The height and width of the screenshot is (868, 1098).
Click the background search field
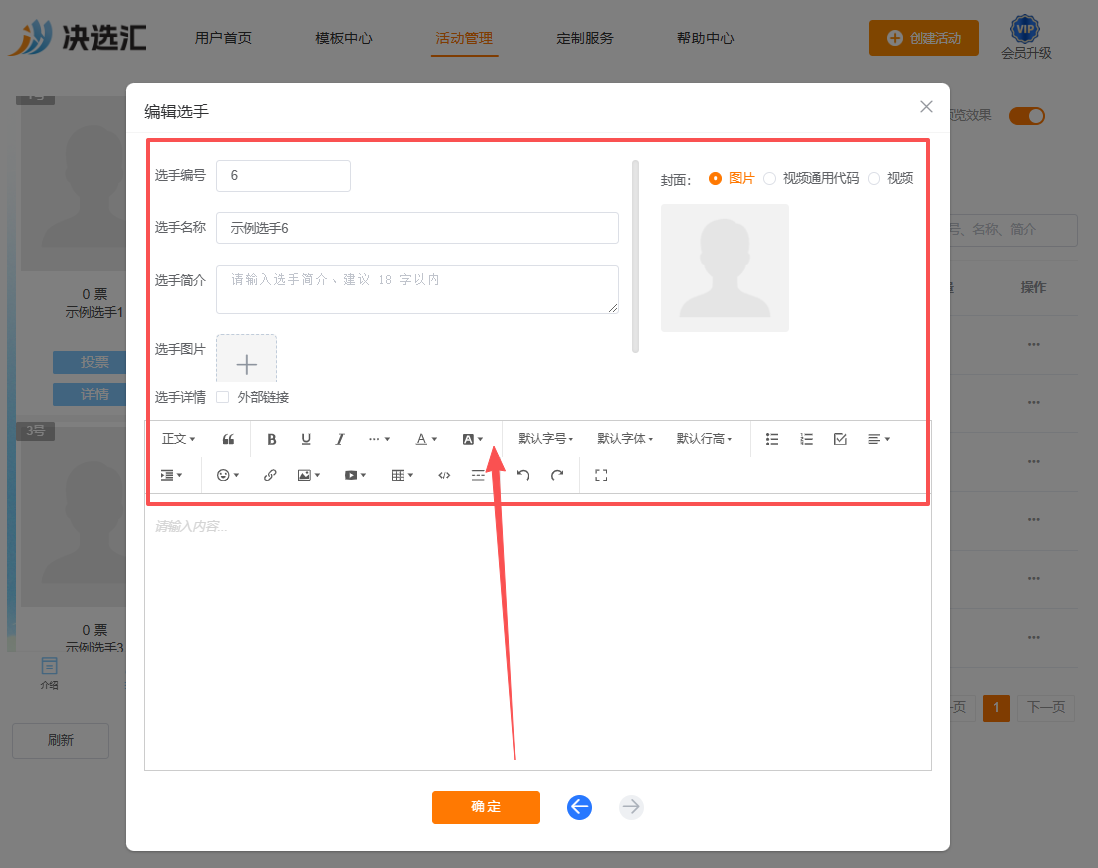point(1013,230)
